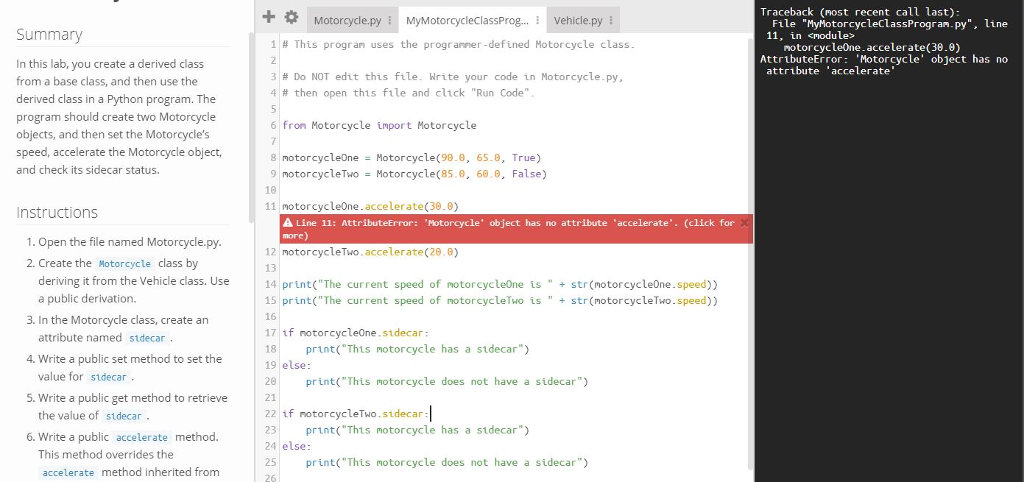The image size is (1024, 482).
Task: Click line number 11 in the gutter
Action: 270,205
